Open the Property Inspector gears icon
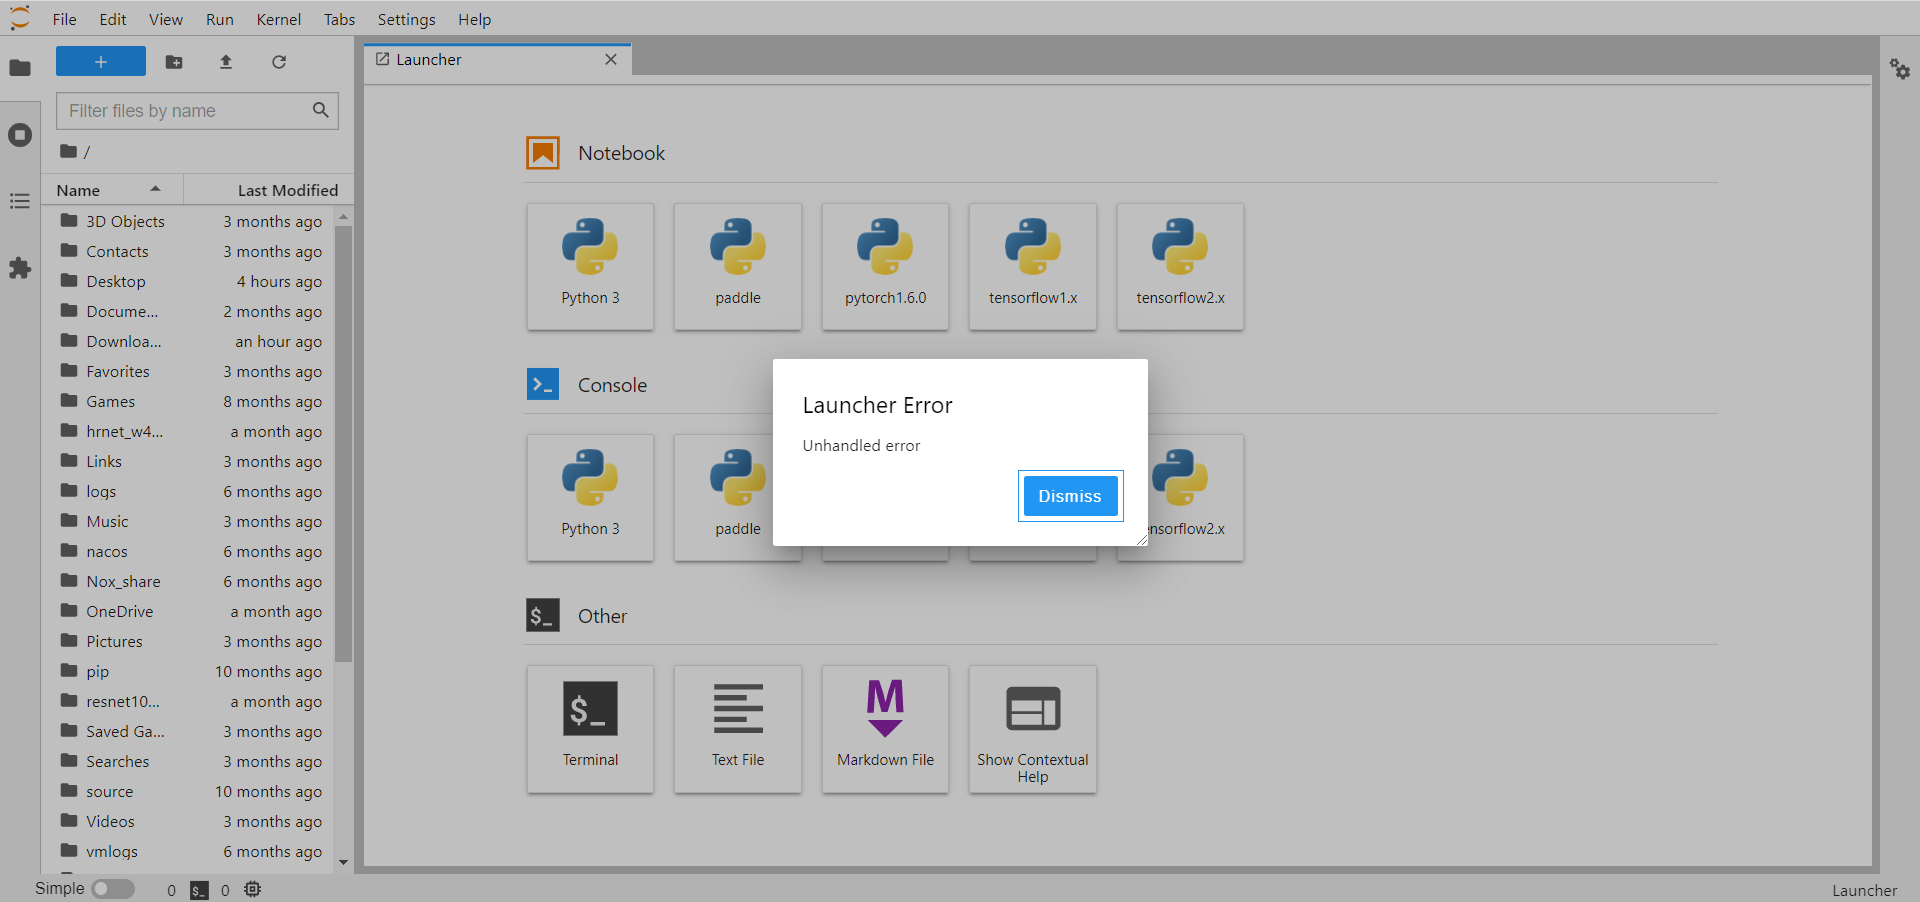Viewport: 1920px width, 902px height. [x=1900, y=69]
